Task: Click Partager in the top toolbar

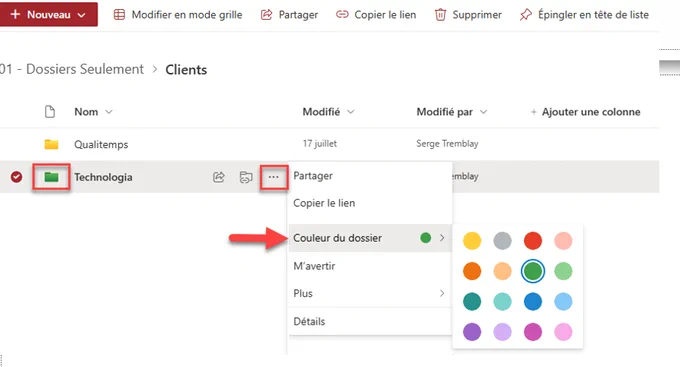Action: [289, 15]
